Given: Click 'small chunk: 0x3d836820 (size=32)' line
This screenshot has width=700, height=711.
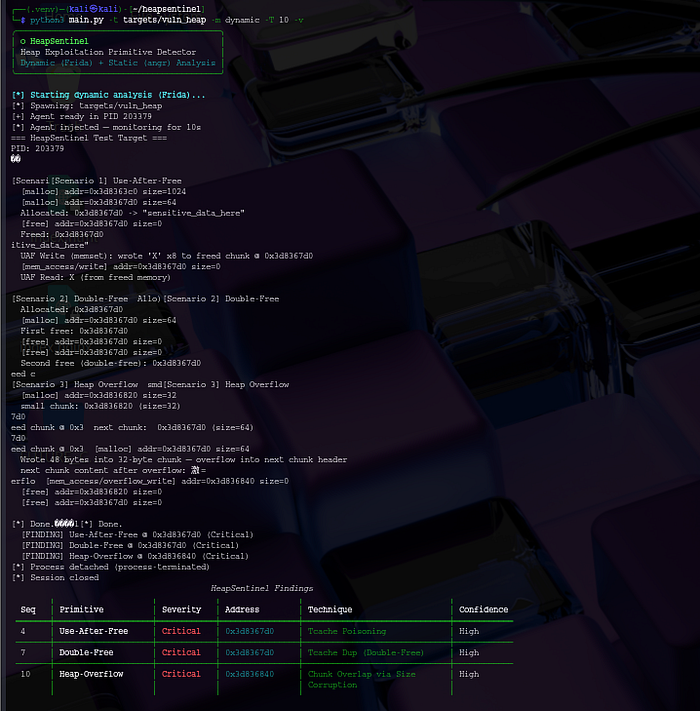Looking at the screenshot, I should tap(100, 406).
